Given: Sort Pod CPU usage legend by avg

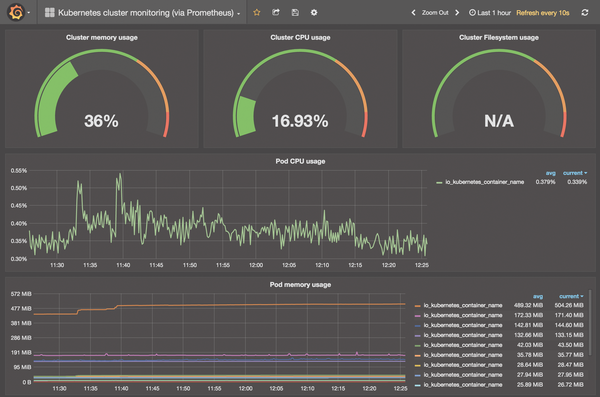Looking at the screenshot, I should tap(551, 173).
